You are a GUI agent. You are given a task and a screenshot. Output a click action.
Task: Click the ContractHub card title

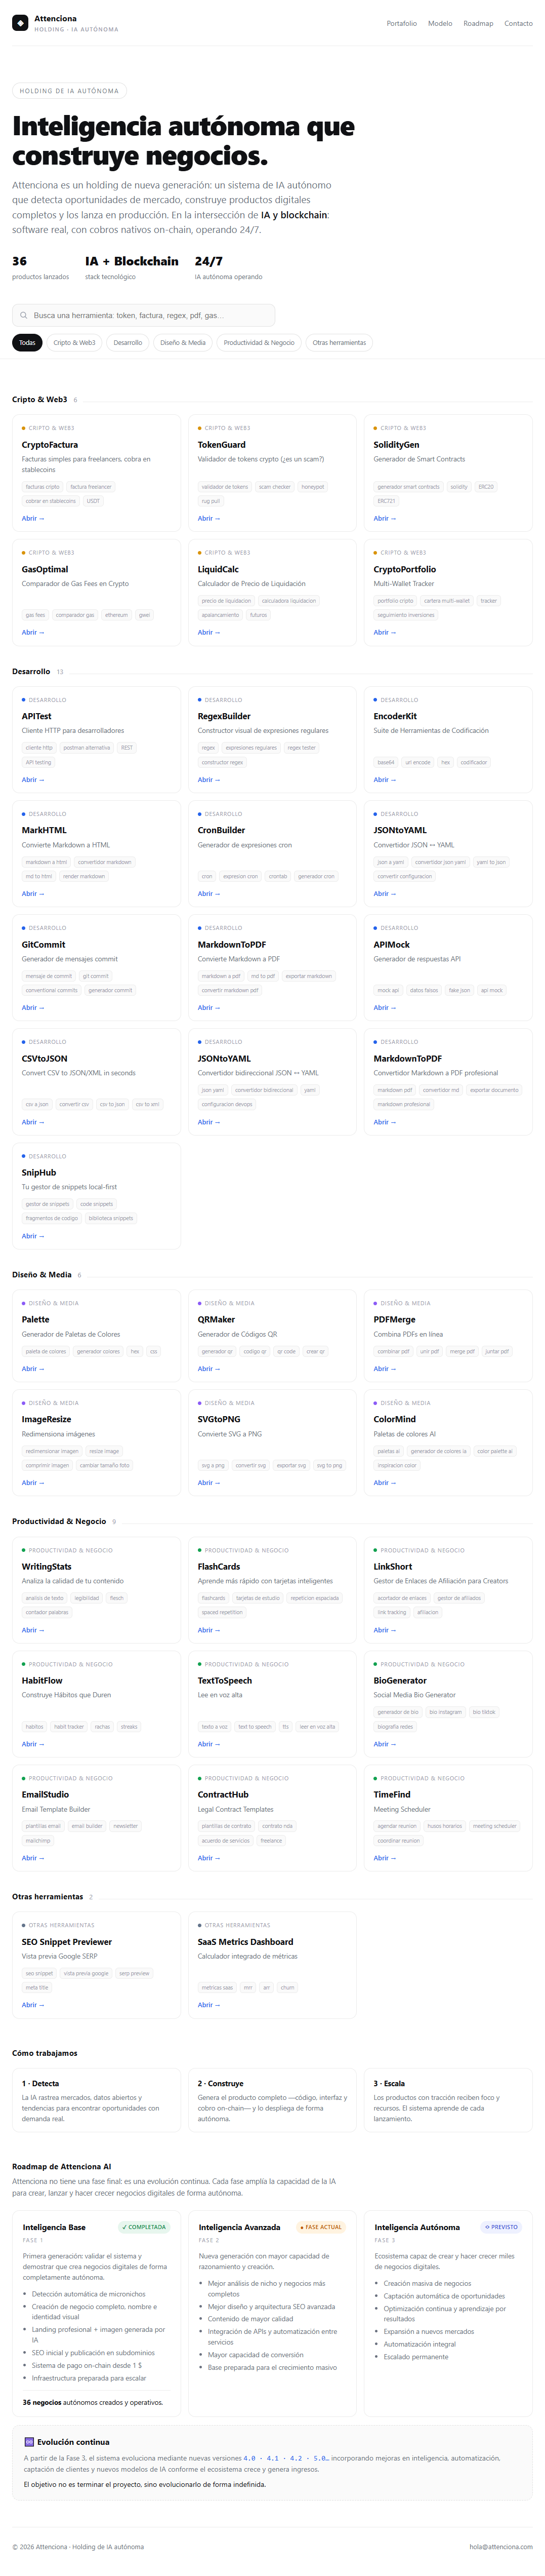(x=223, y=1794)
